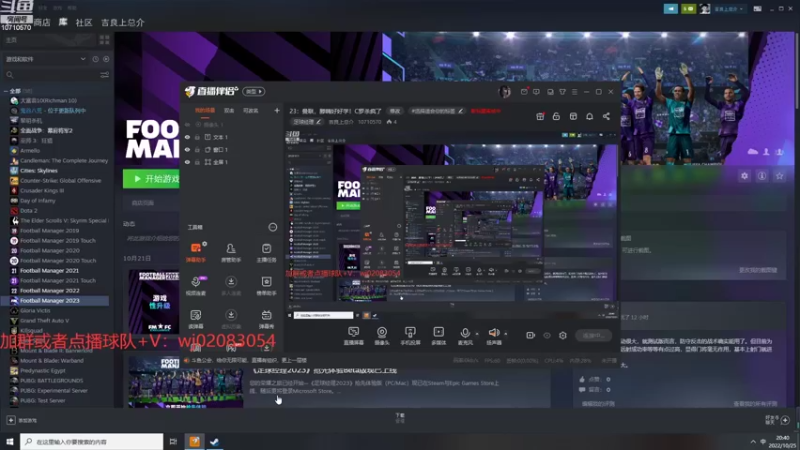Open the 库 tab in Steam

63,22
